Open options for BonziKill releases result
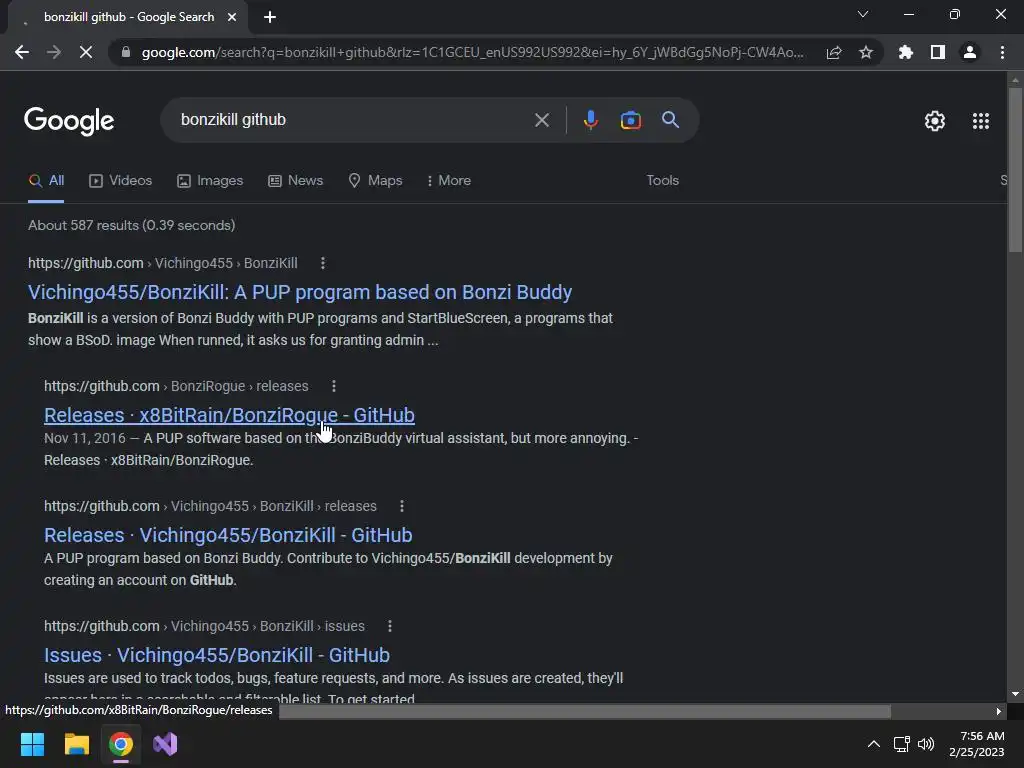Viewport: 1024px width, 768px height. tap(402, 506)
